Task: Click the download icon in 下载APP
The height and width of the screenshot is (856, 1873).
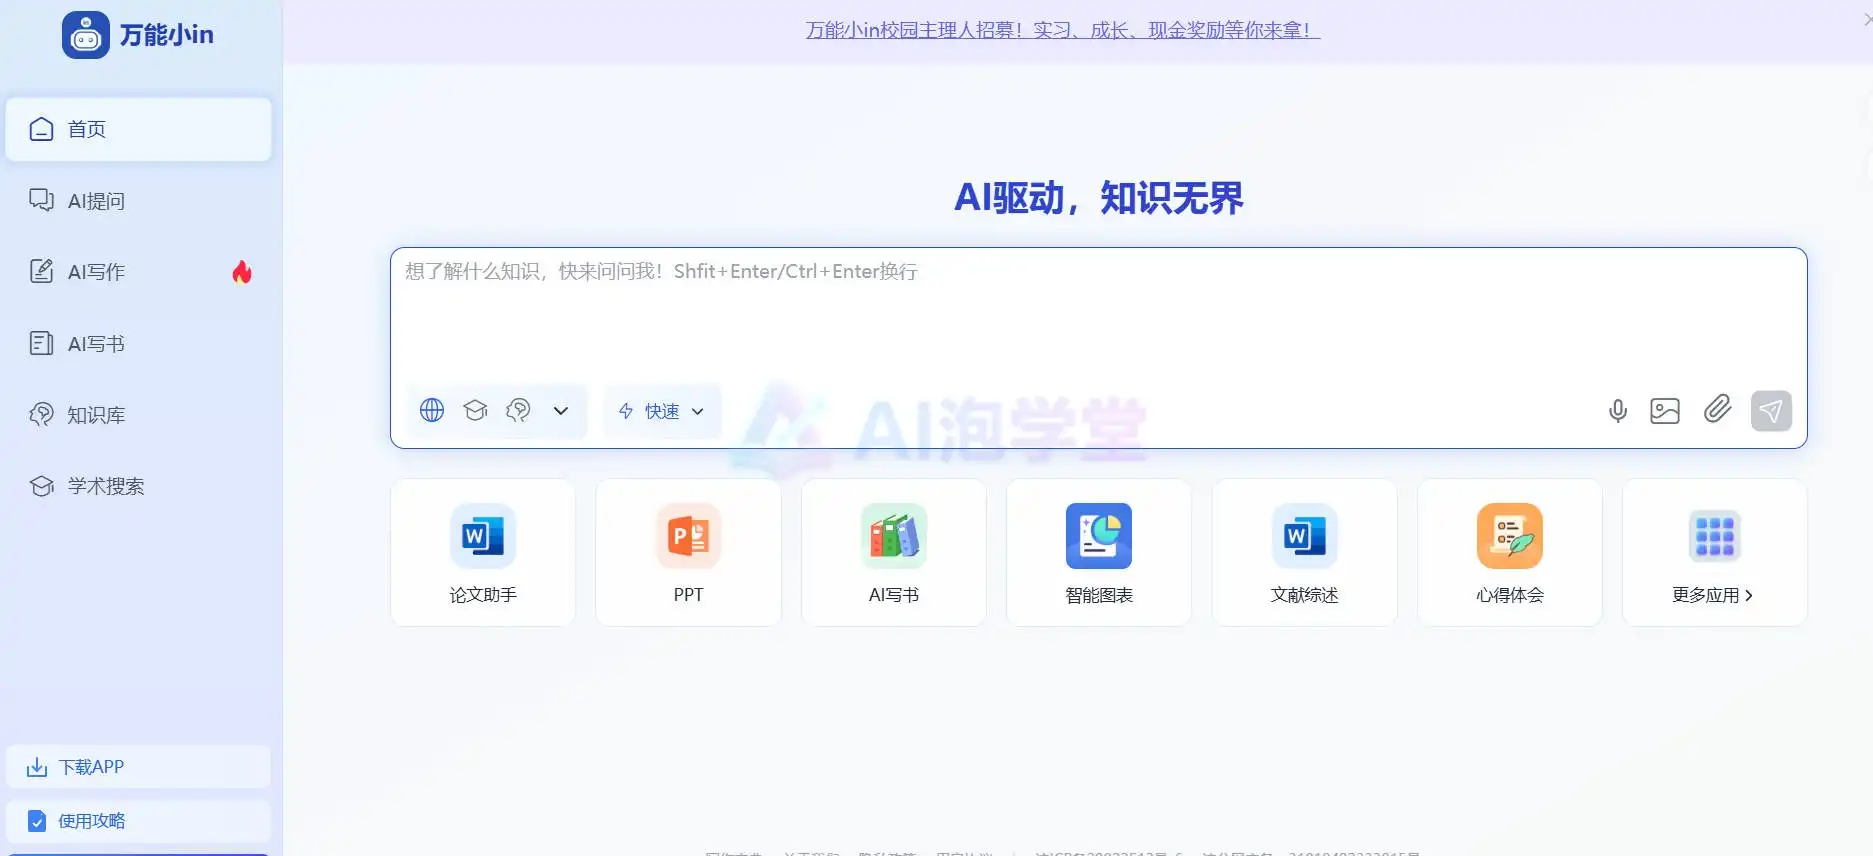Action: 37,767
